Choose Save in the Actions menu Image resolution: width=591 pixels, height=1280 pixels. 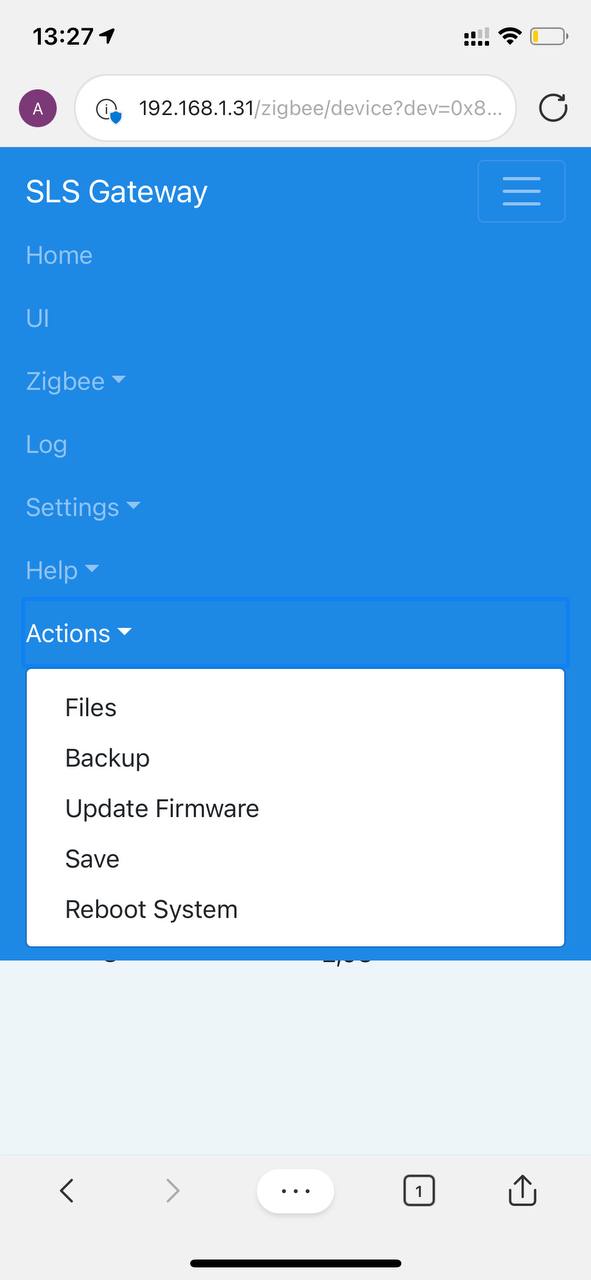click(x=295, y=859)
